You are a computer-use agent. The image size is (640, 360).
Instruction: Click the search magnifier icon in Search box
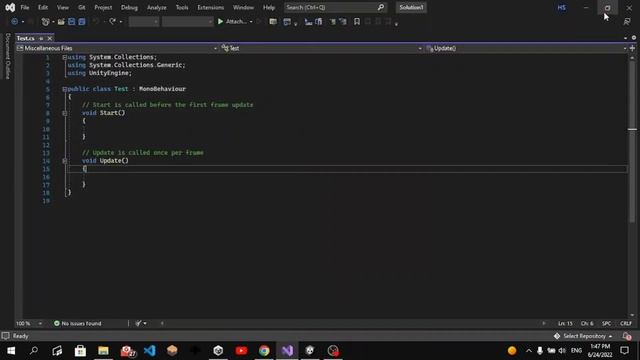pos(380,7)
